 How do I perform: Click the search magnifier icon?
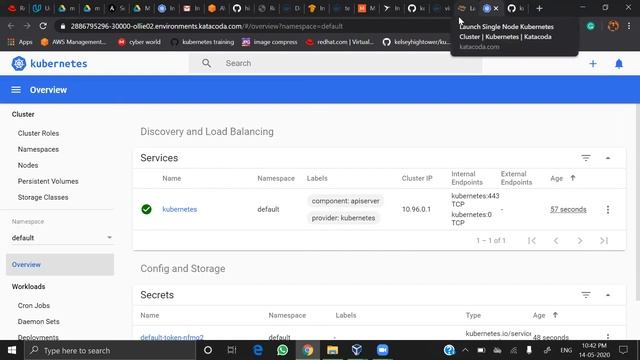pyautogui.click(x=207, y=63)
